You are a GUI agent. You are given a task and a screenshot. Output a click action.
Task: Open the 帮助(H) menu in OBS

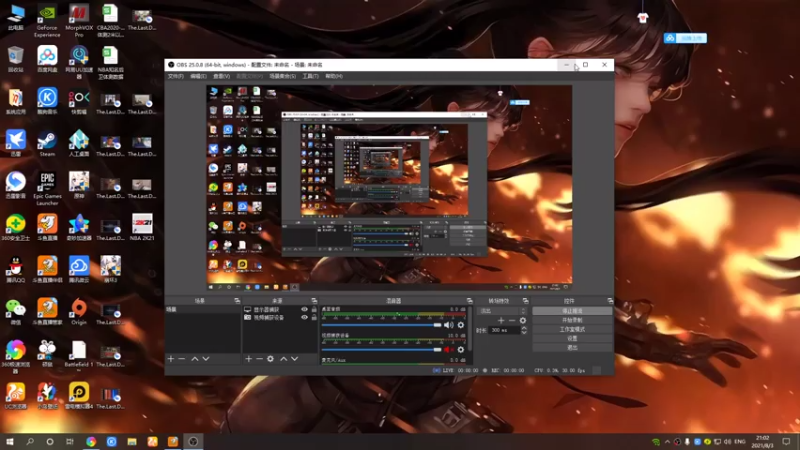[334, 76]
